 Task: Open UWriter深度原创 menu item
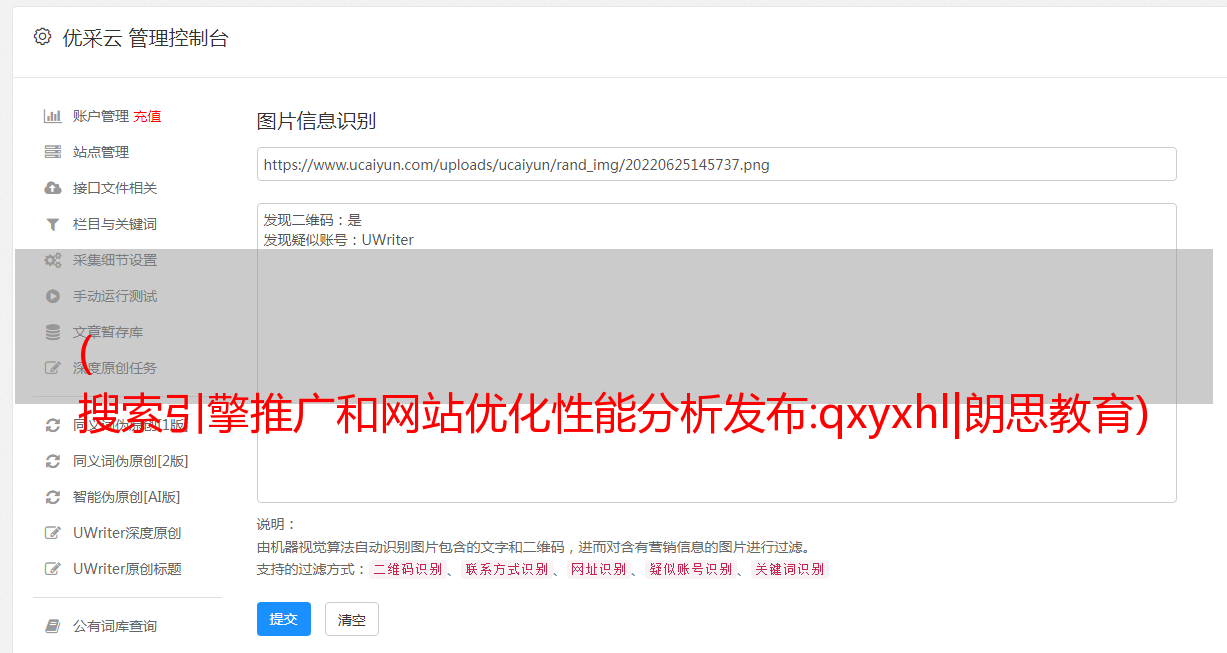click(x=127, y=533)
